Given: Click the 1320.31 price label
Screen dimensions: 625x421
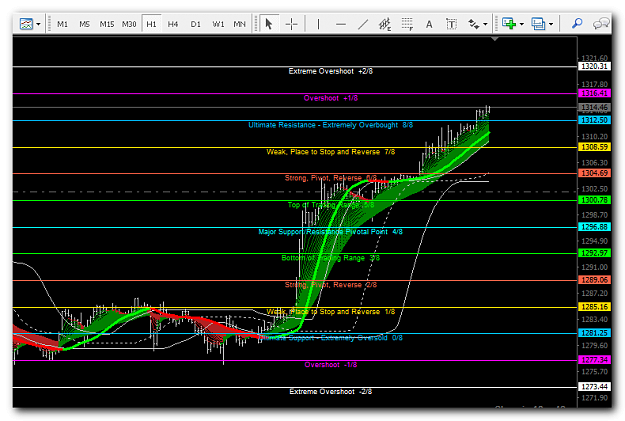Looking at the screenshot, I should [594, 66].
